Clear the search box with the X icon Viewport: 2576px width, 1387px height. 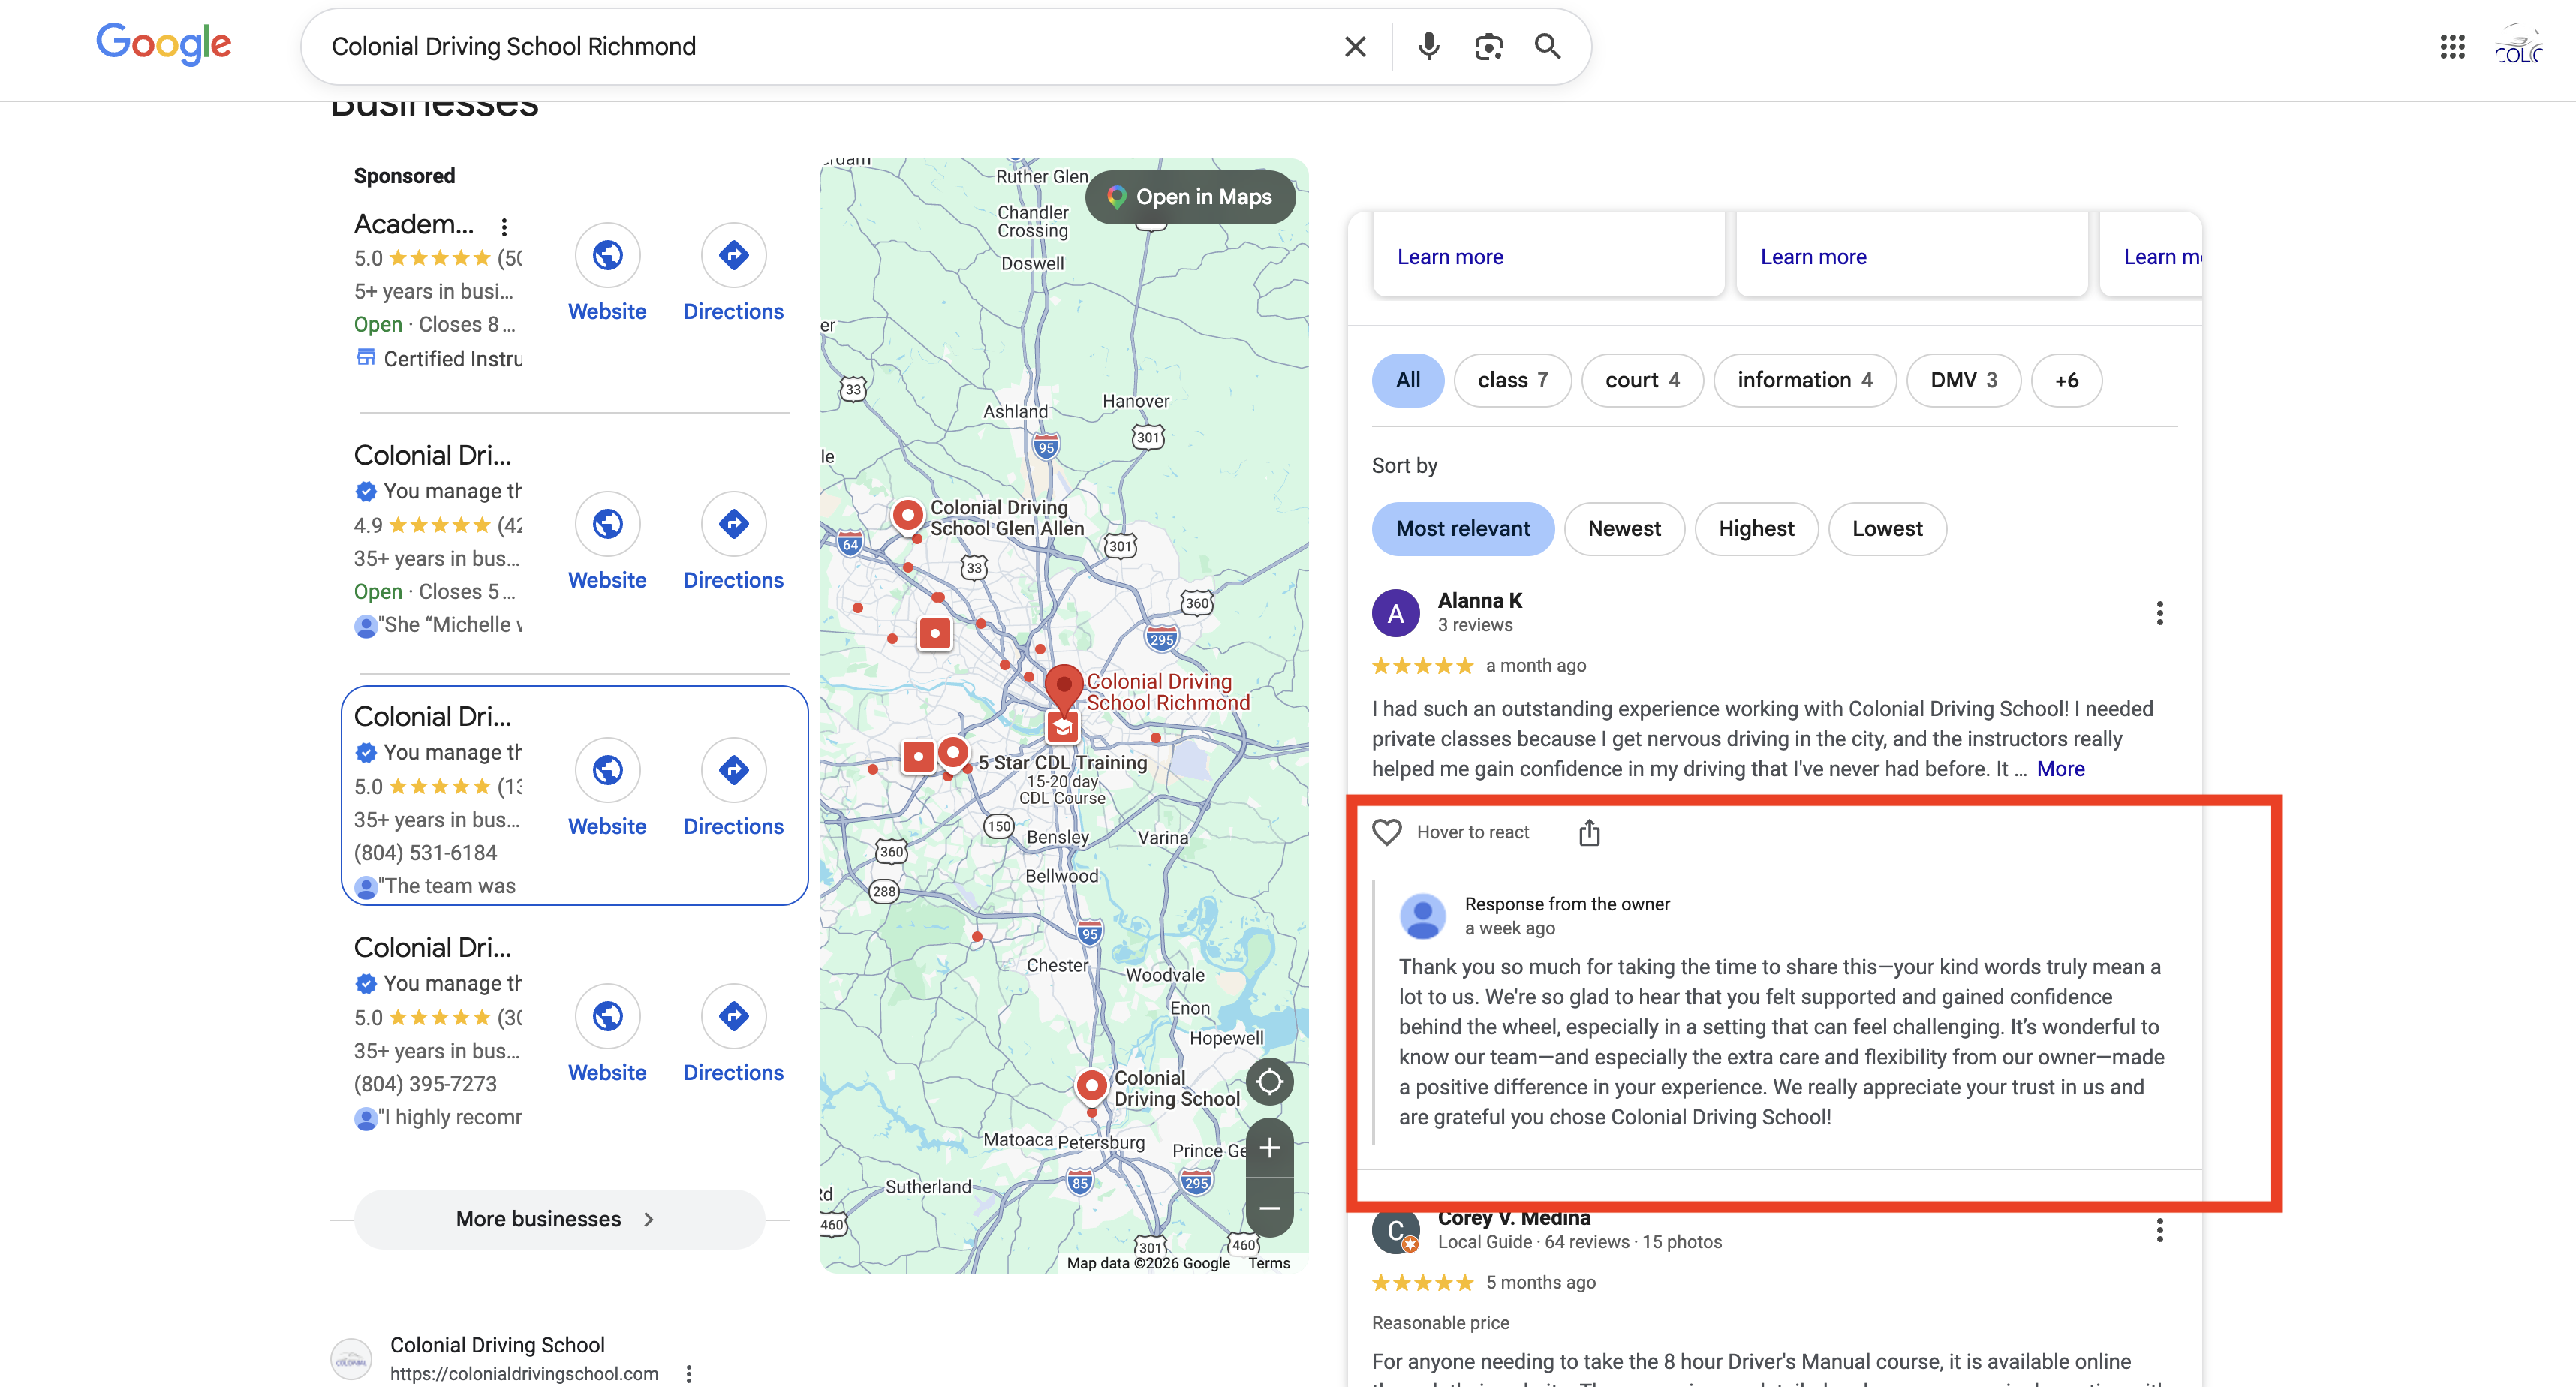coord(1355,46)
